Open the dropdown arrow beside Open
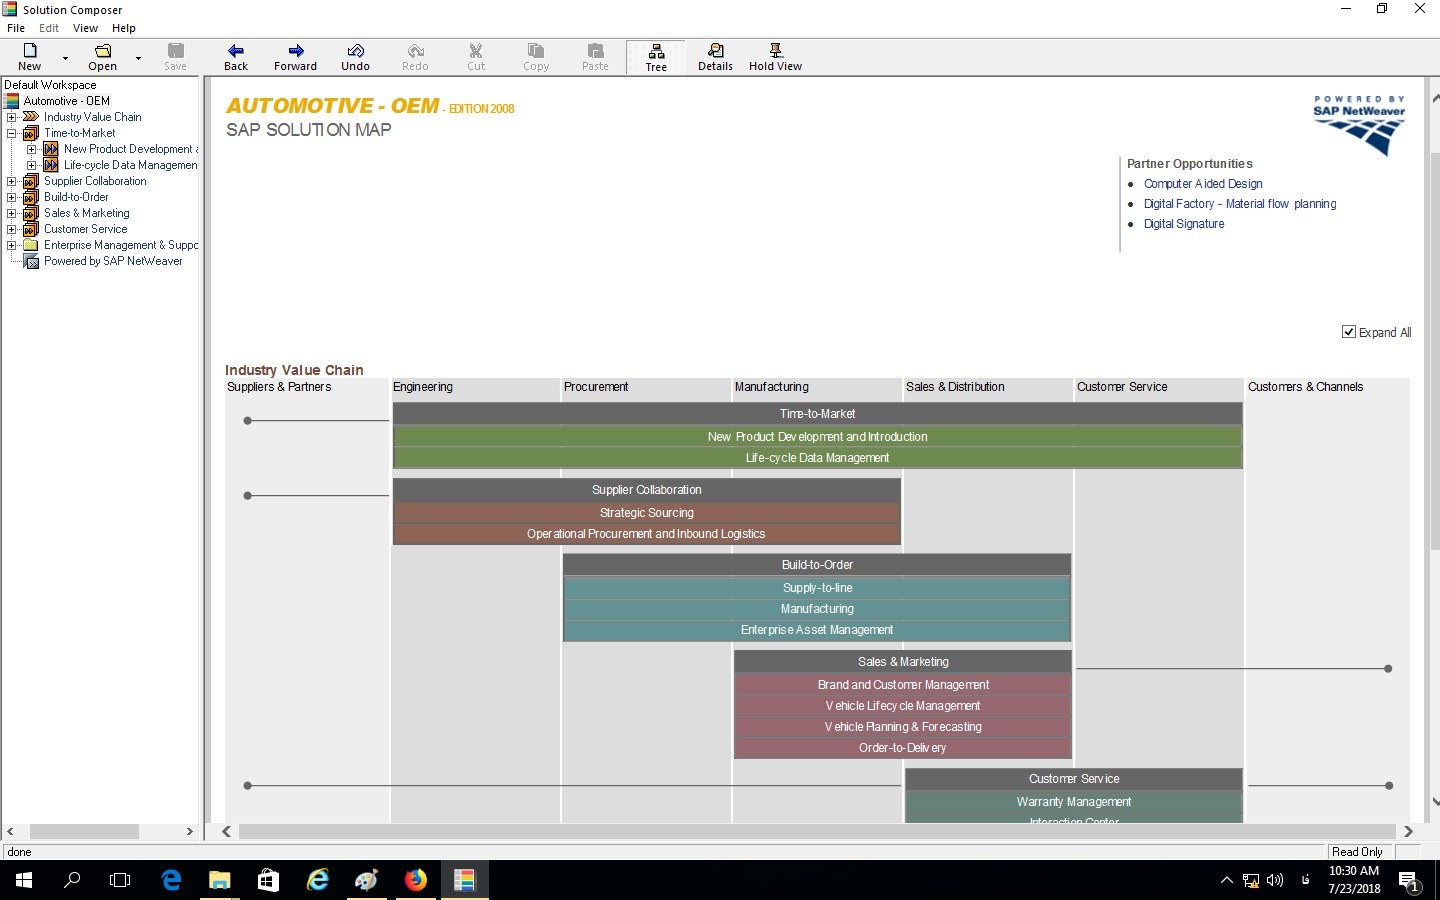1440x900 pixels. (x=138, y=58)
